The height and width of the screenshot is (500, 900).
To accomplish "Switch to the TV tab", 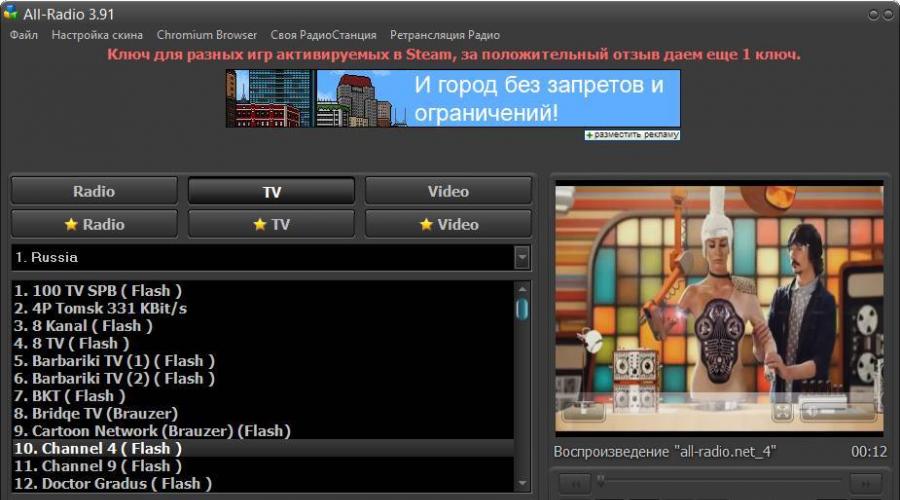I will click(x=271, y=191).
